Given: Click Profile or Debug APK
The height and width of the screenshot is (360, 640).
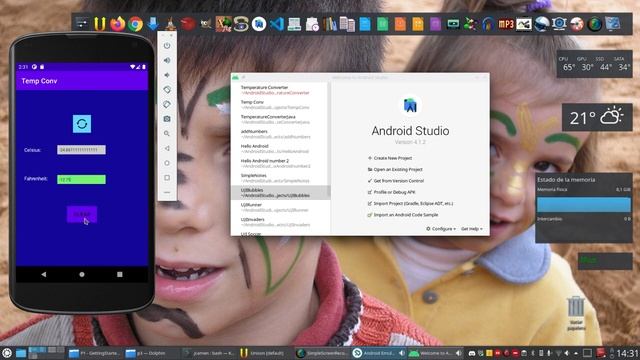Looking at the screenshot, I should point(391,192).
